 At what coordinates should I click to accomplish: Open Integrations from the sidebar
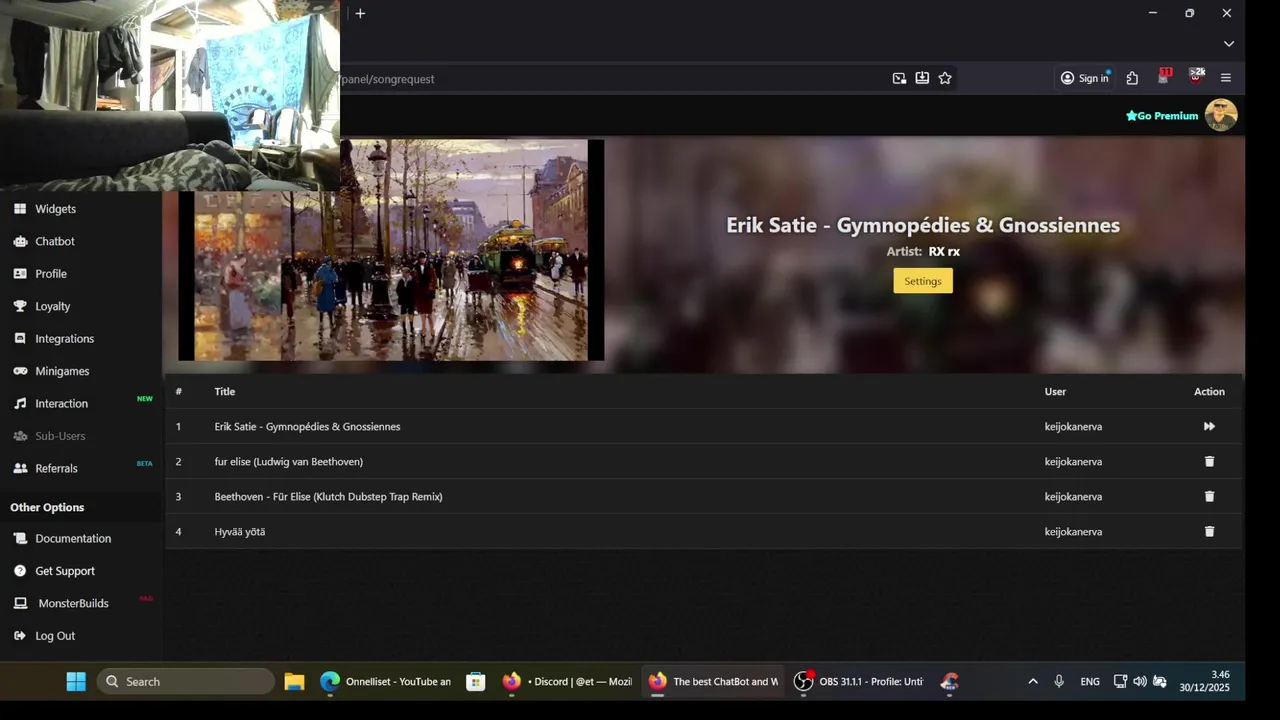tap(64, 339)
